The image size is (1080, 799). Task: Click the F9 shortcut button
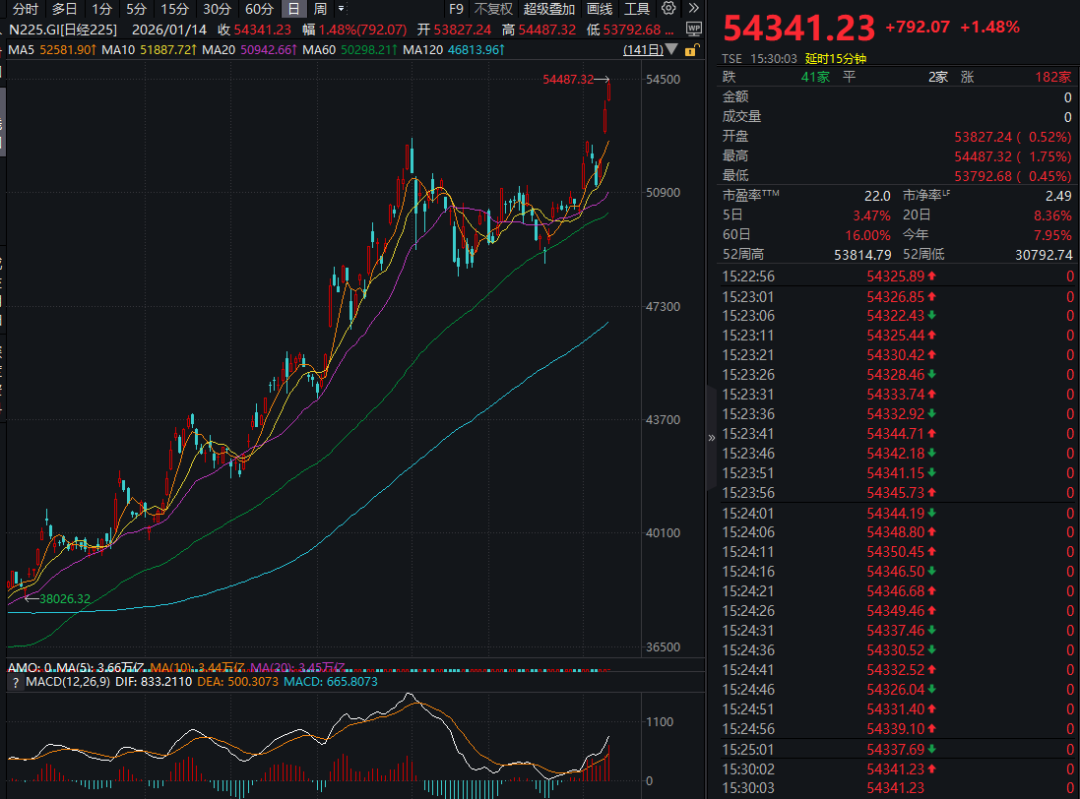click(x=457, y=9)
